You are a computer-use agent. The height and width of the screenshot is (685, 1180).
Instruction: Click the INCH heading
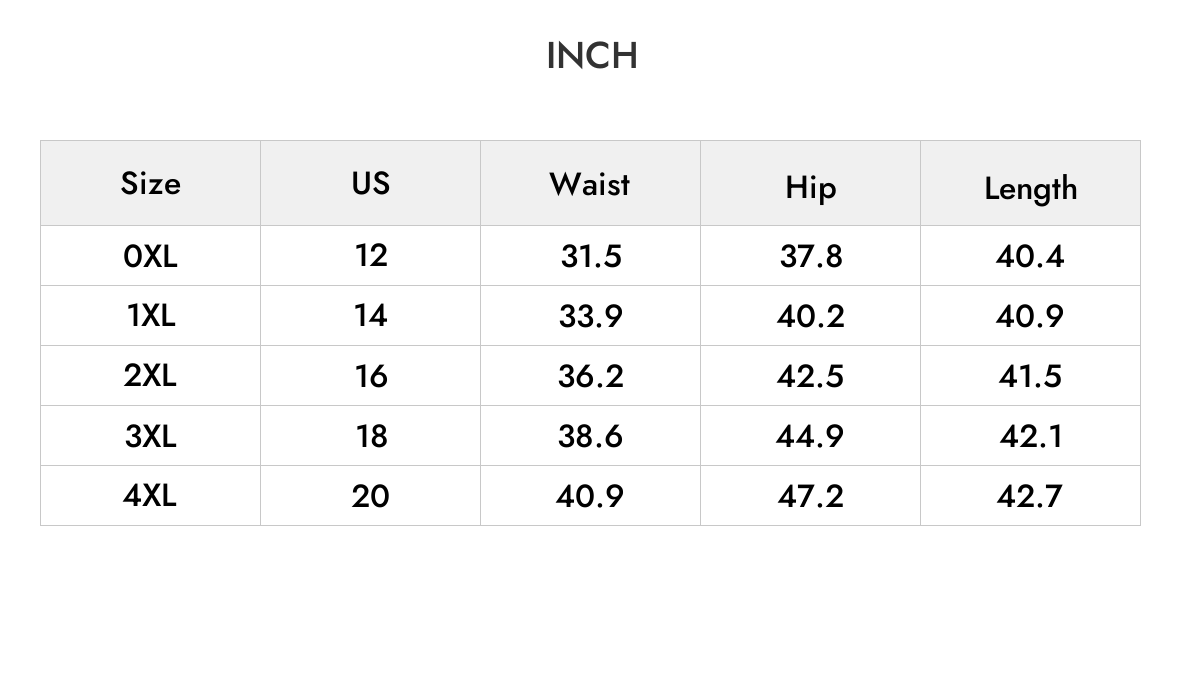(592, 56)
